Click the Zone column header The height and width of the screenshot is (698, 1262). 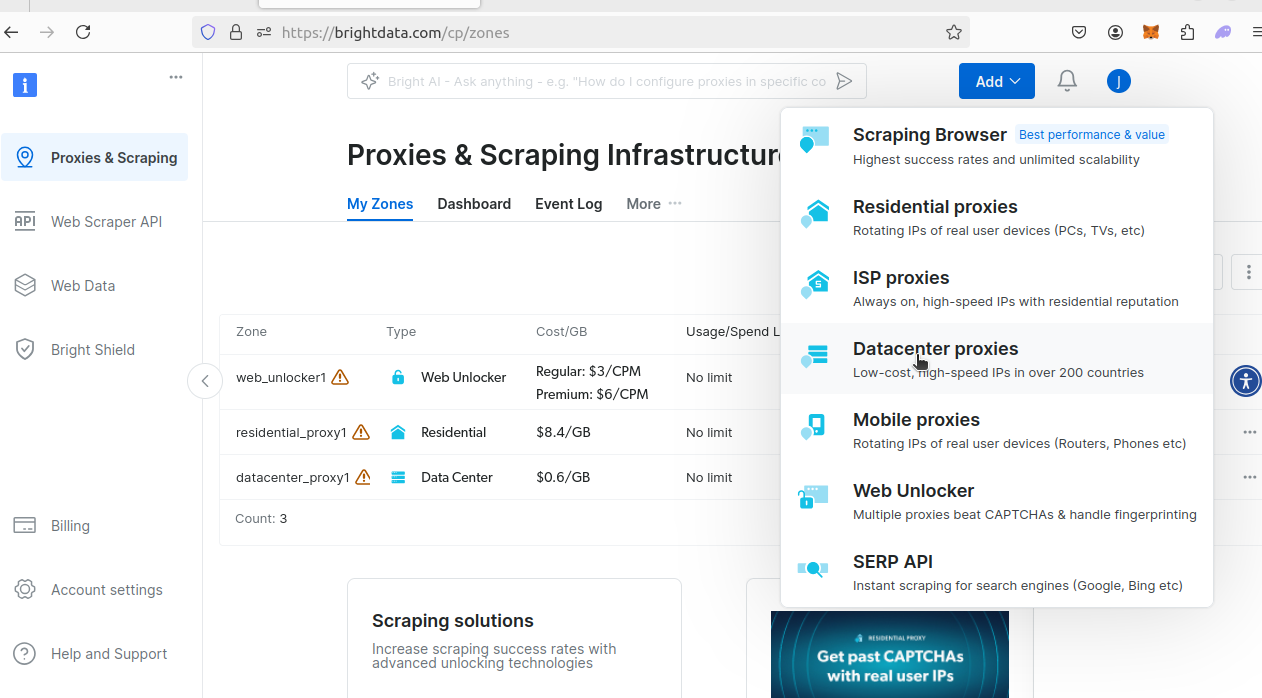(x=251, y=331)
